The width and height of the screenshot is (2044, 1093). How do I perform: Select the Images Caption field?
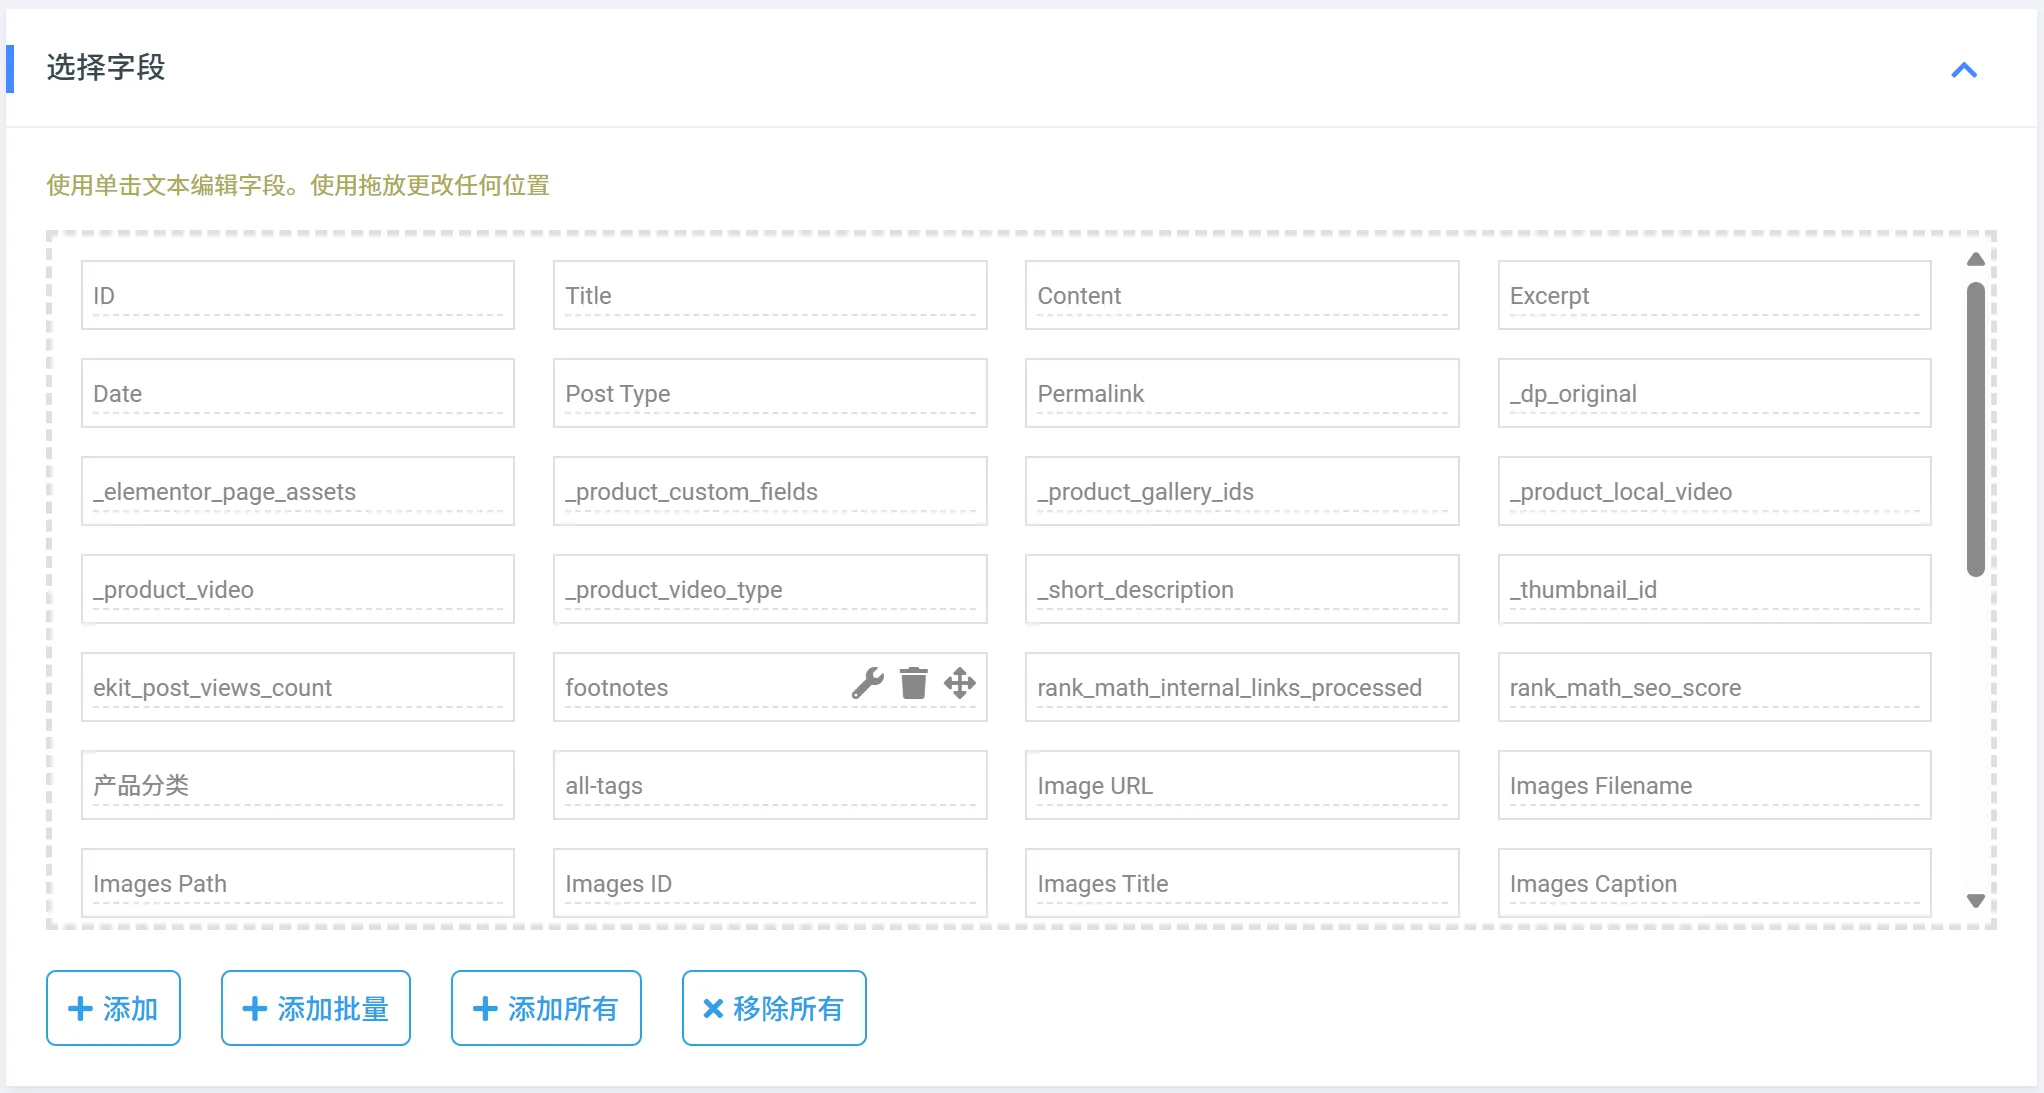point(1714,884)
